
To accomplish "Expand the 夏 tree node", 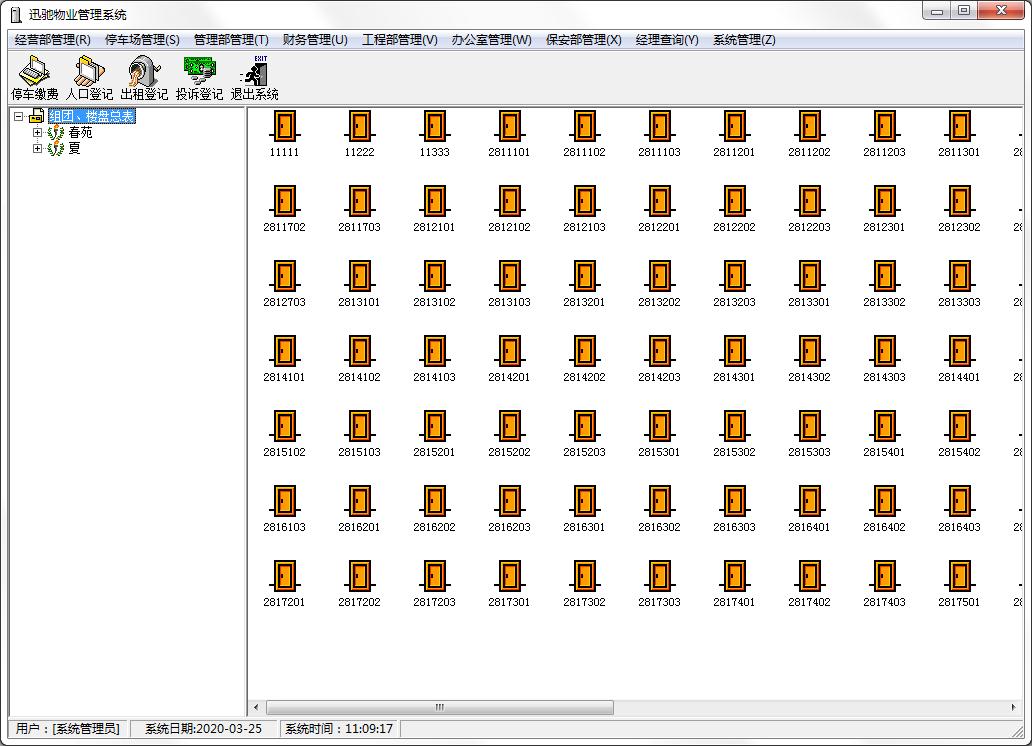I will pos(38,148).
